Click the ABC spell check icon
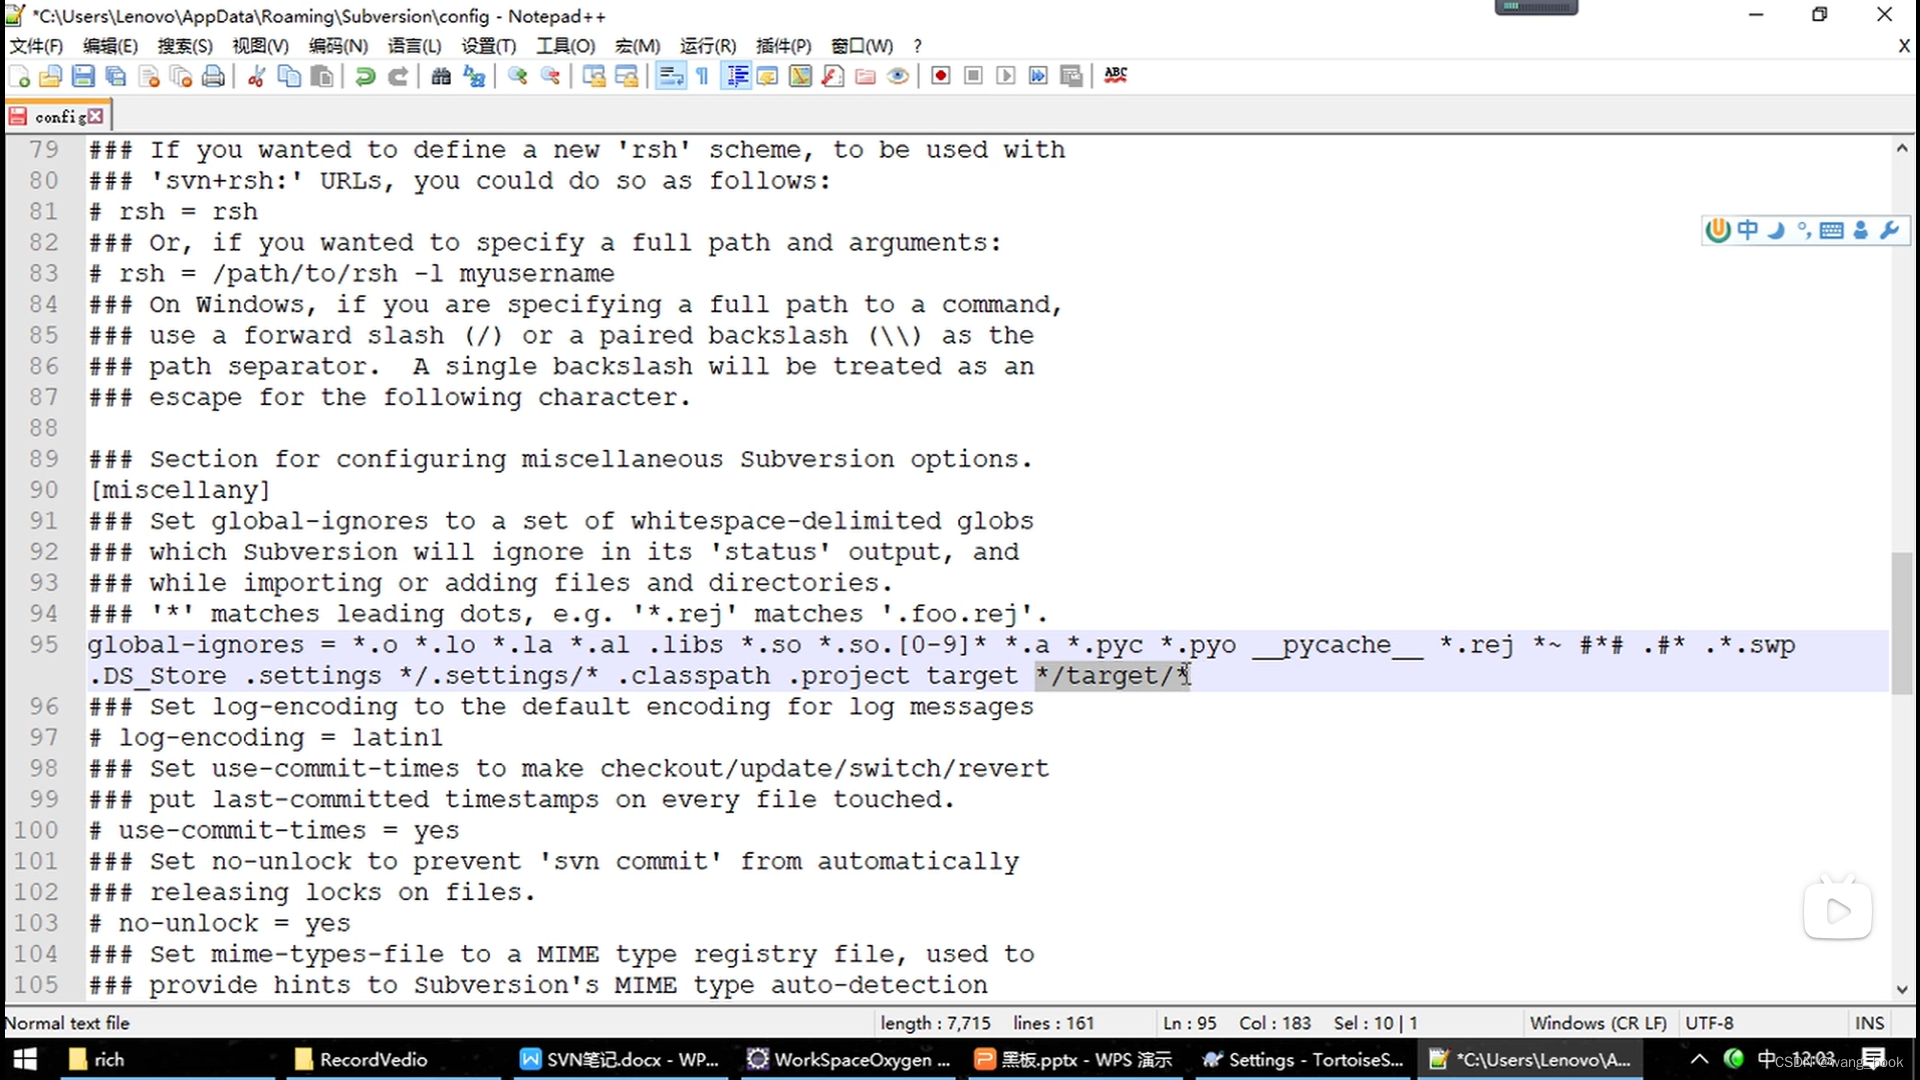 click(1116, 76)
